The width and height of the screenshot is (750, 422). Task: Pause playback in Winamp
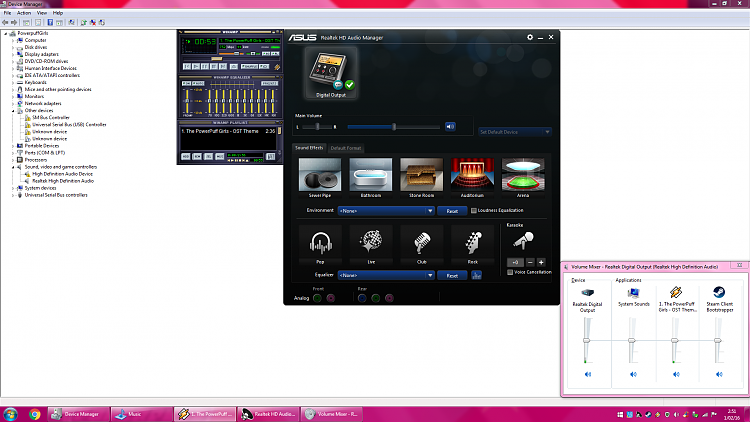click(x=205, y=66)
